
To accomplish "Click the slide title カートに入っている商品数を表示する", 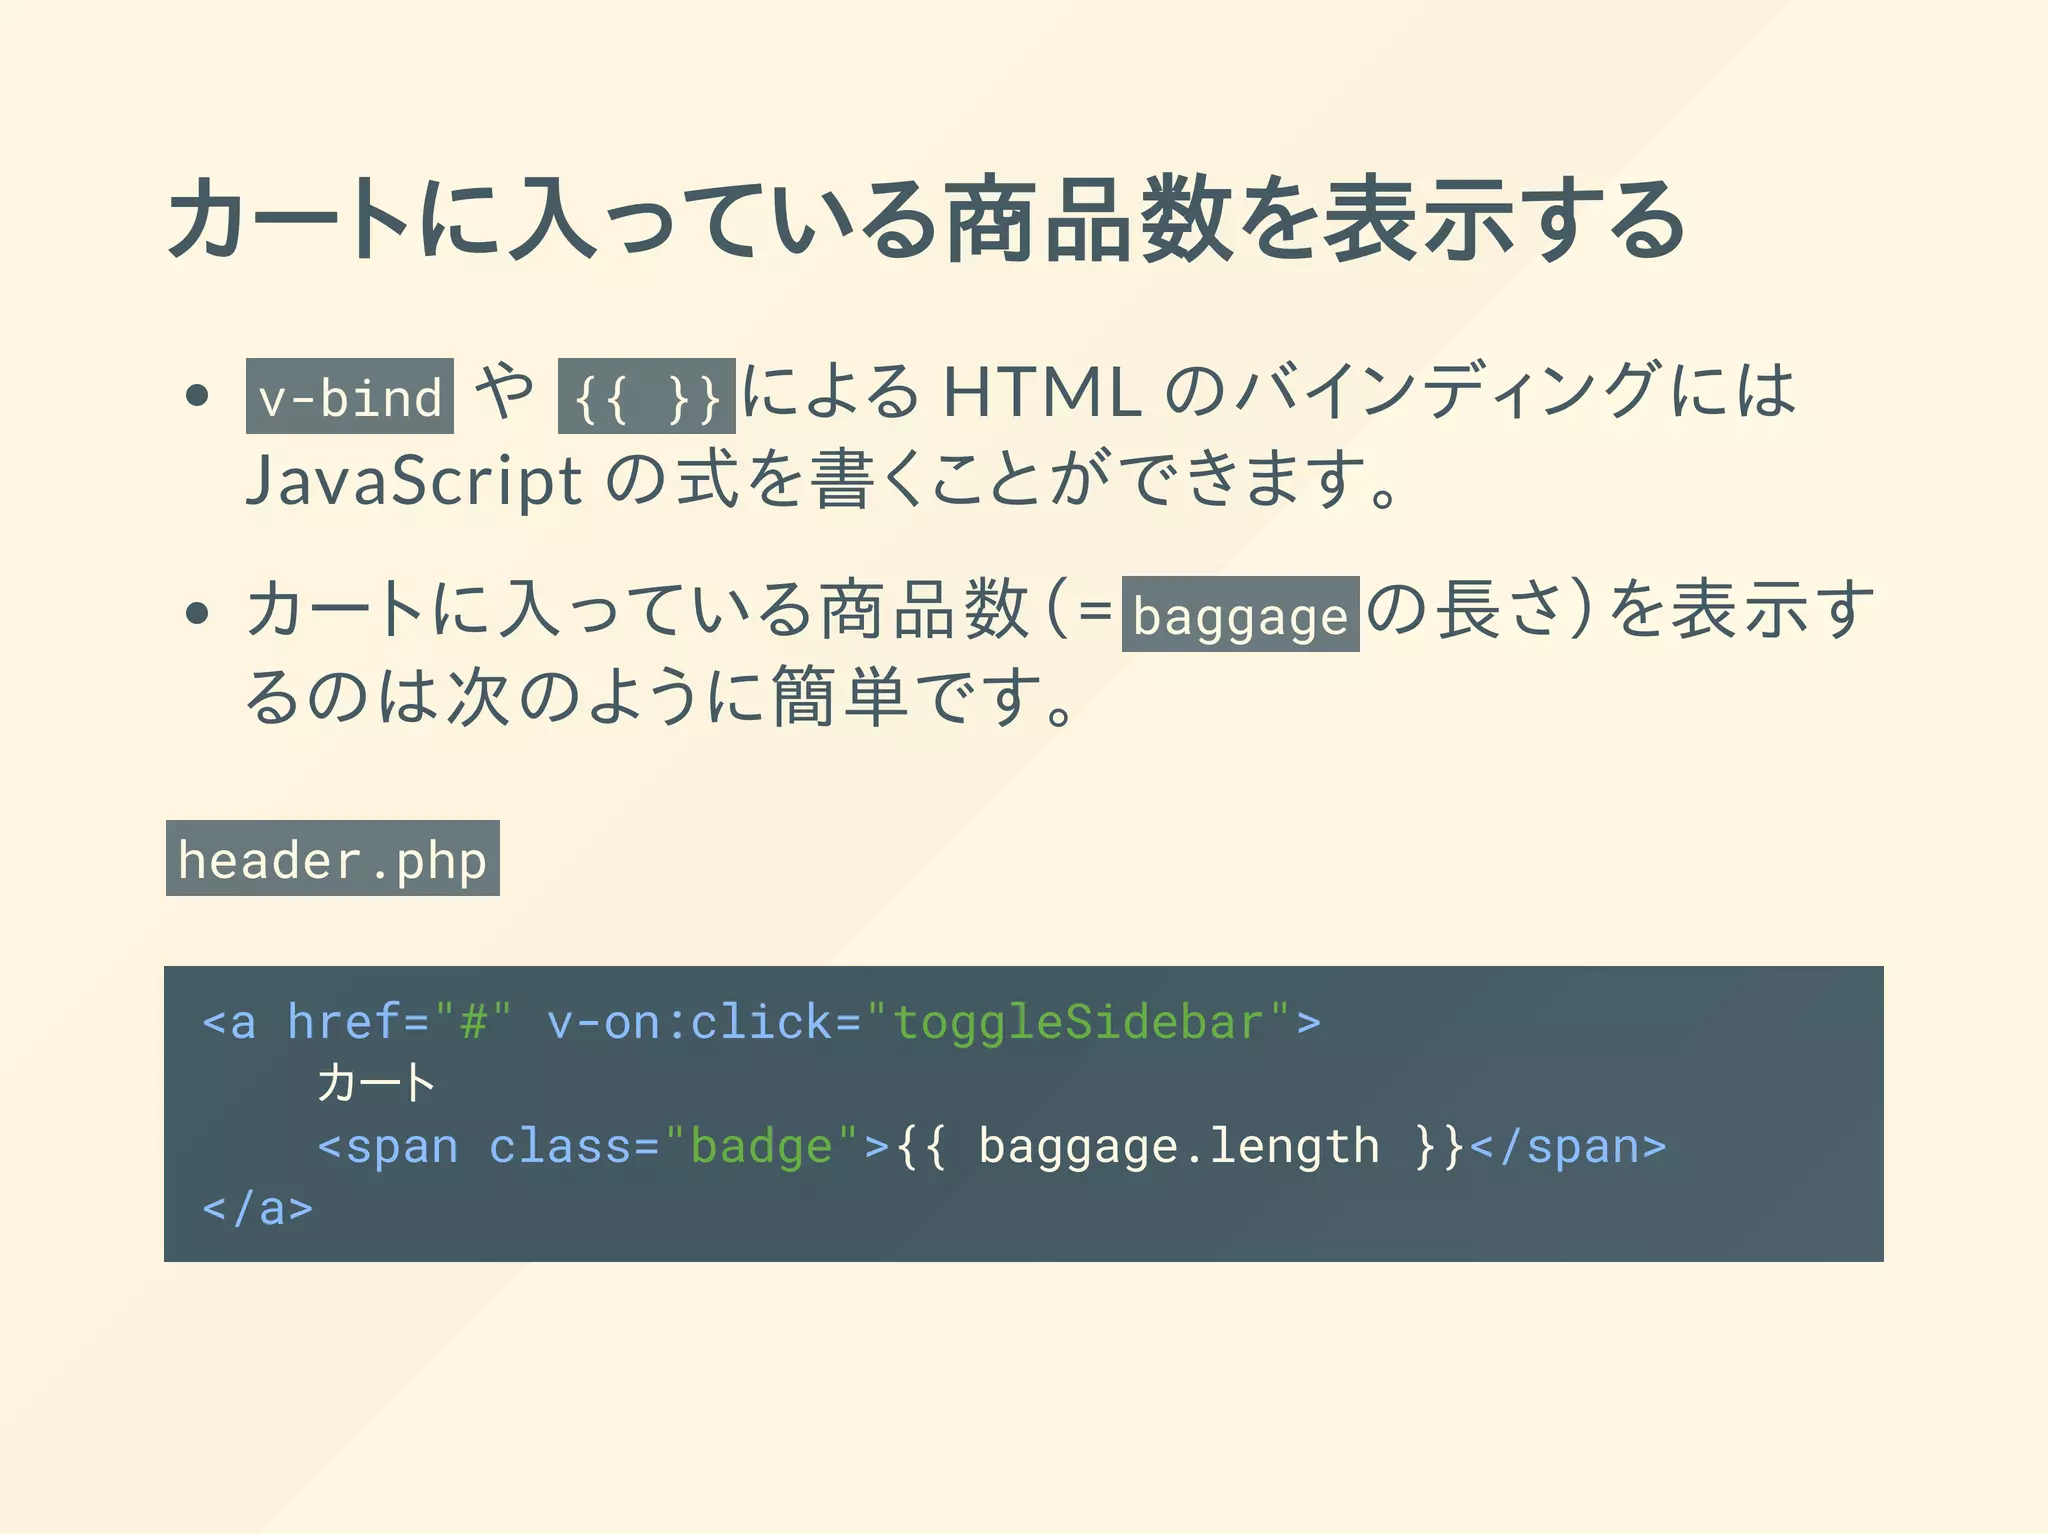I will tap(928, 219).
